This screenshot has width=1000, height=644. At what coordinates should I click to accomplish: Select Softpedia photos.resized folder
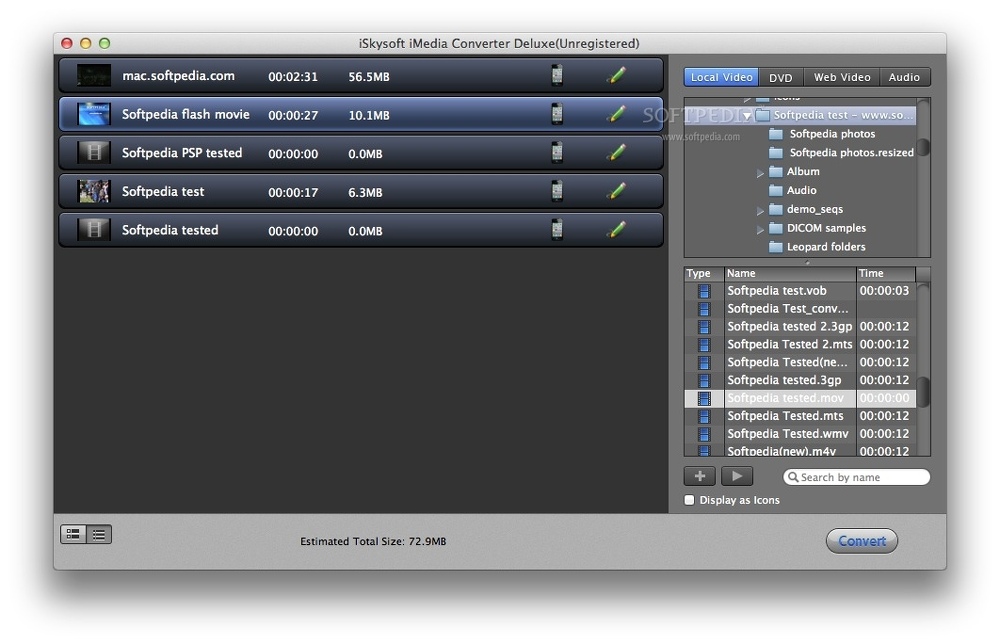[851, 152]
